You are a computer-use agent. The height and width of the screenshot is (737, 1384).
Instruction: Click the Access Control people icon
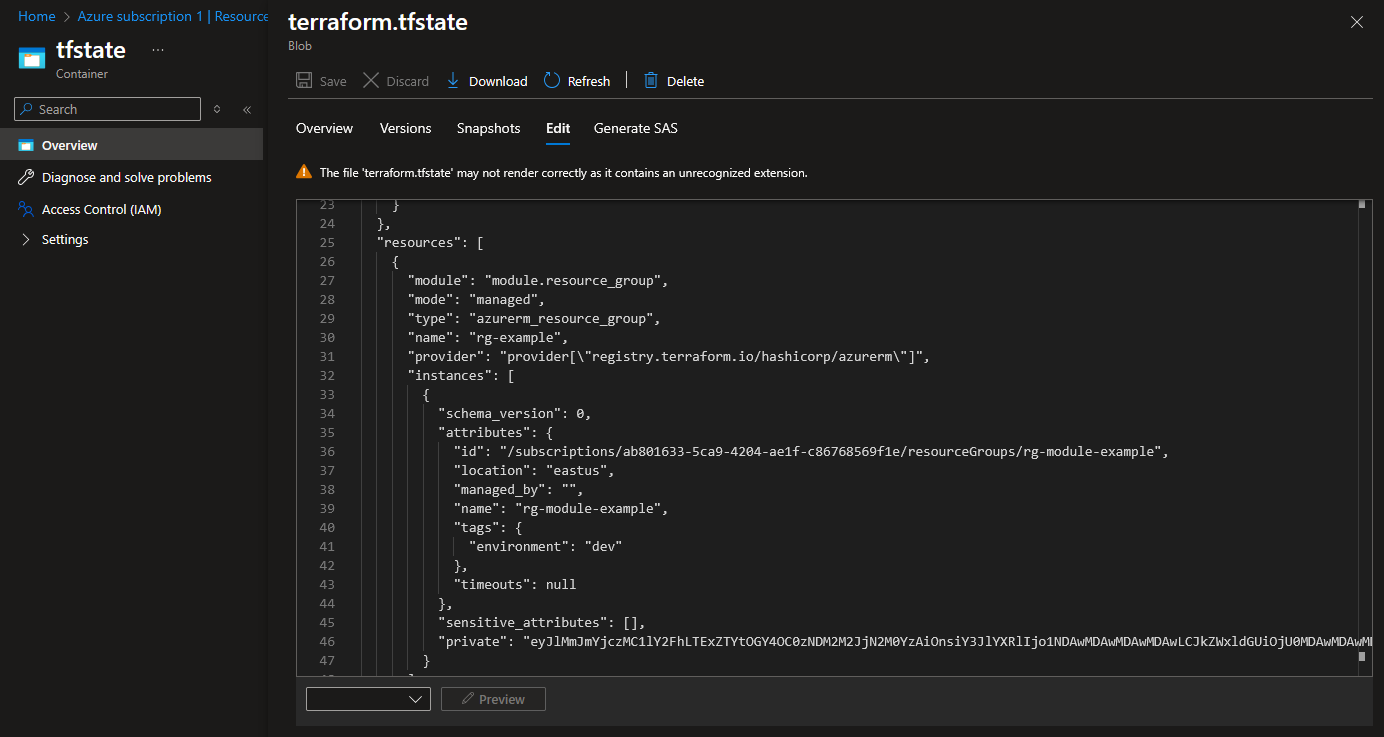coord(26,209)
